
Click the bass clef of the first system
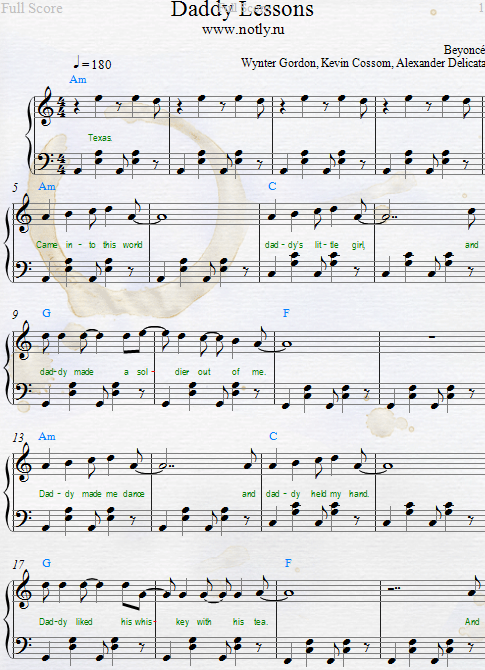coord(44,162)
